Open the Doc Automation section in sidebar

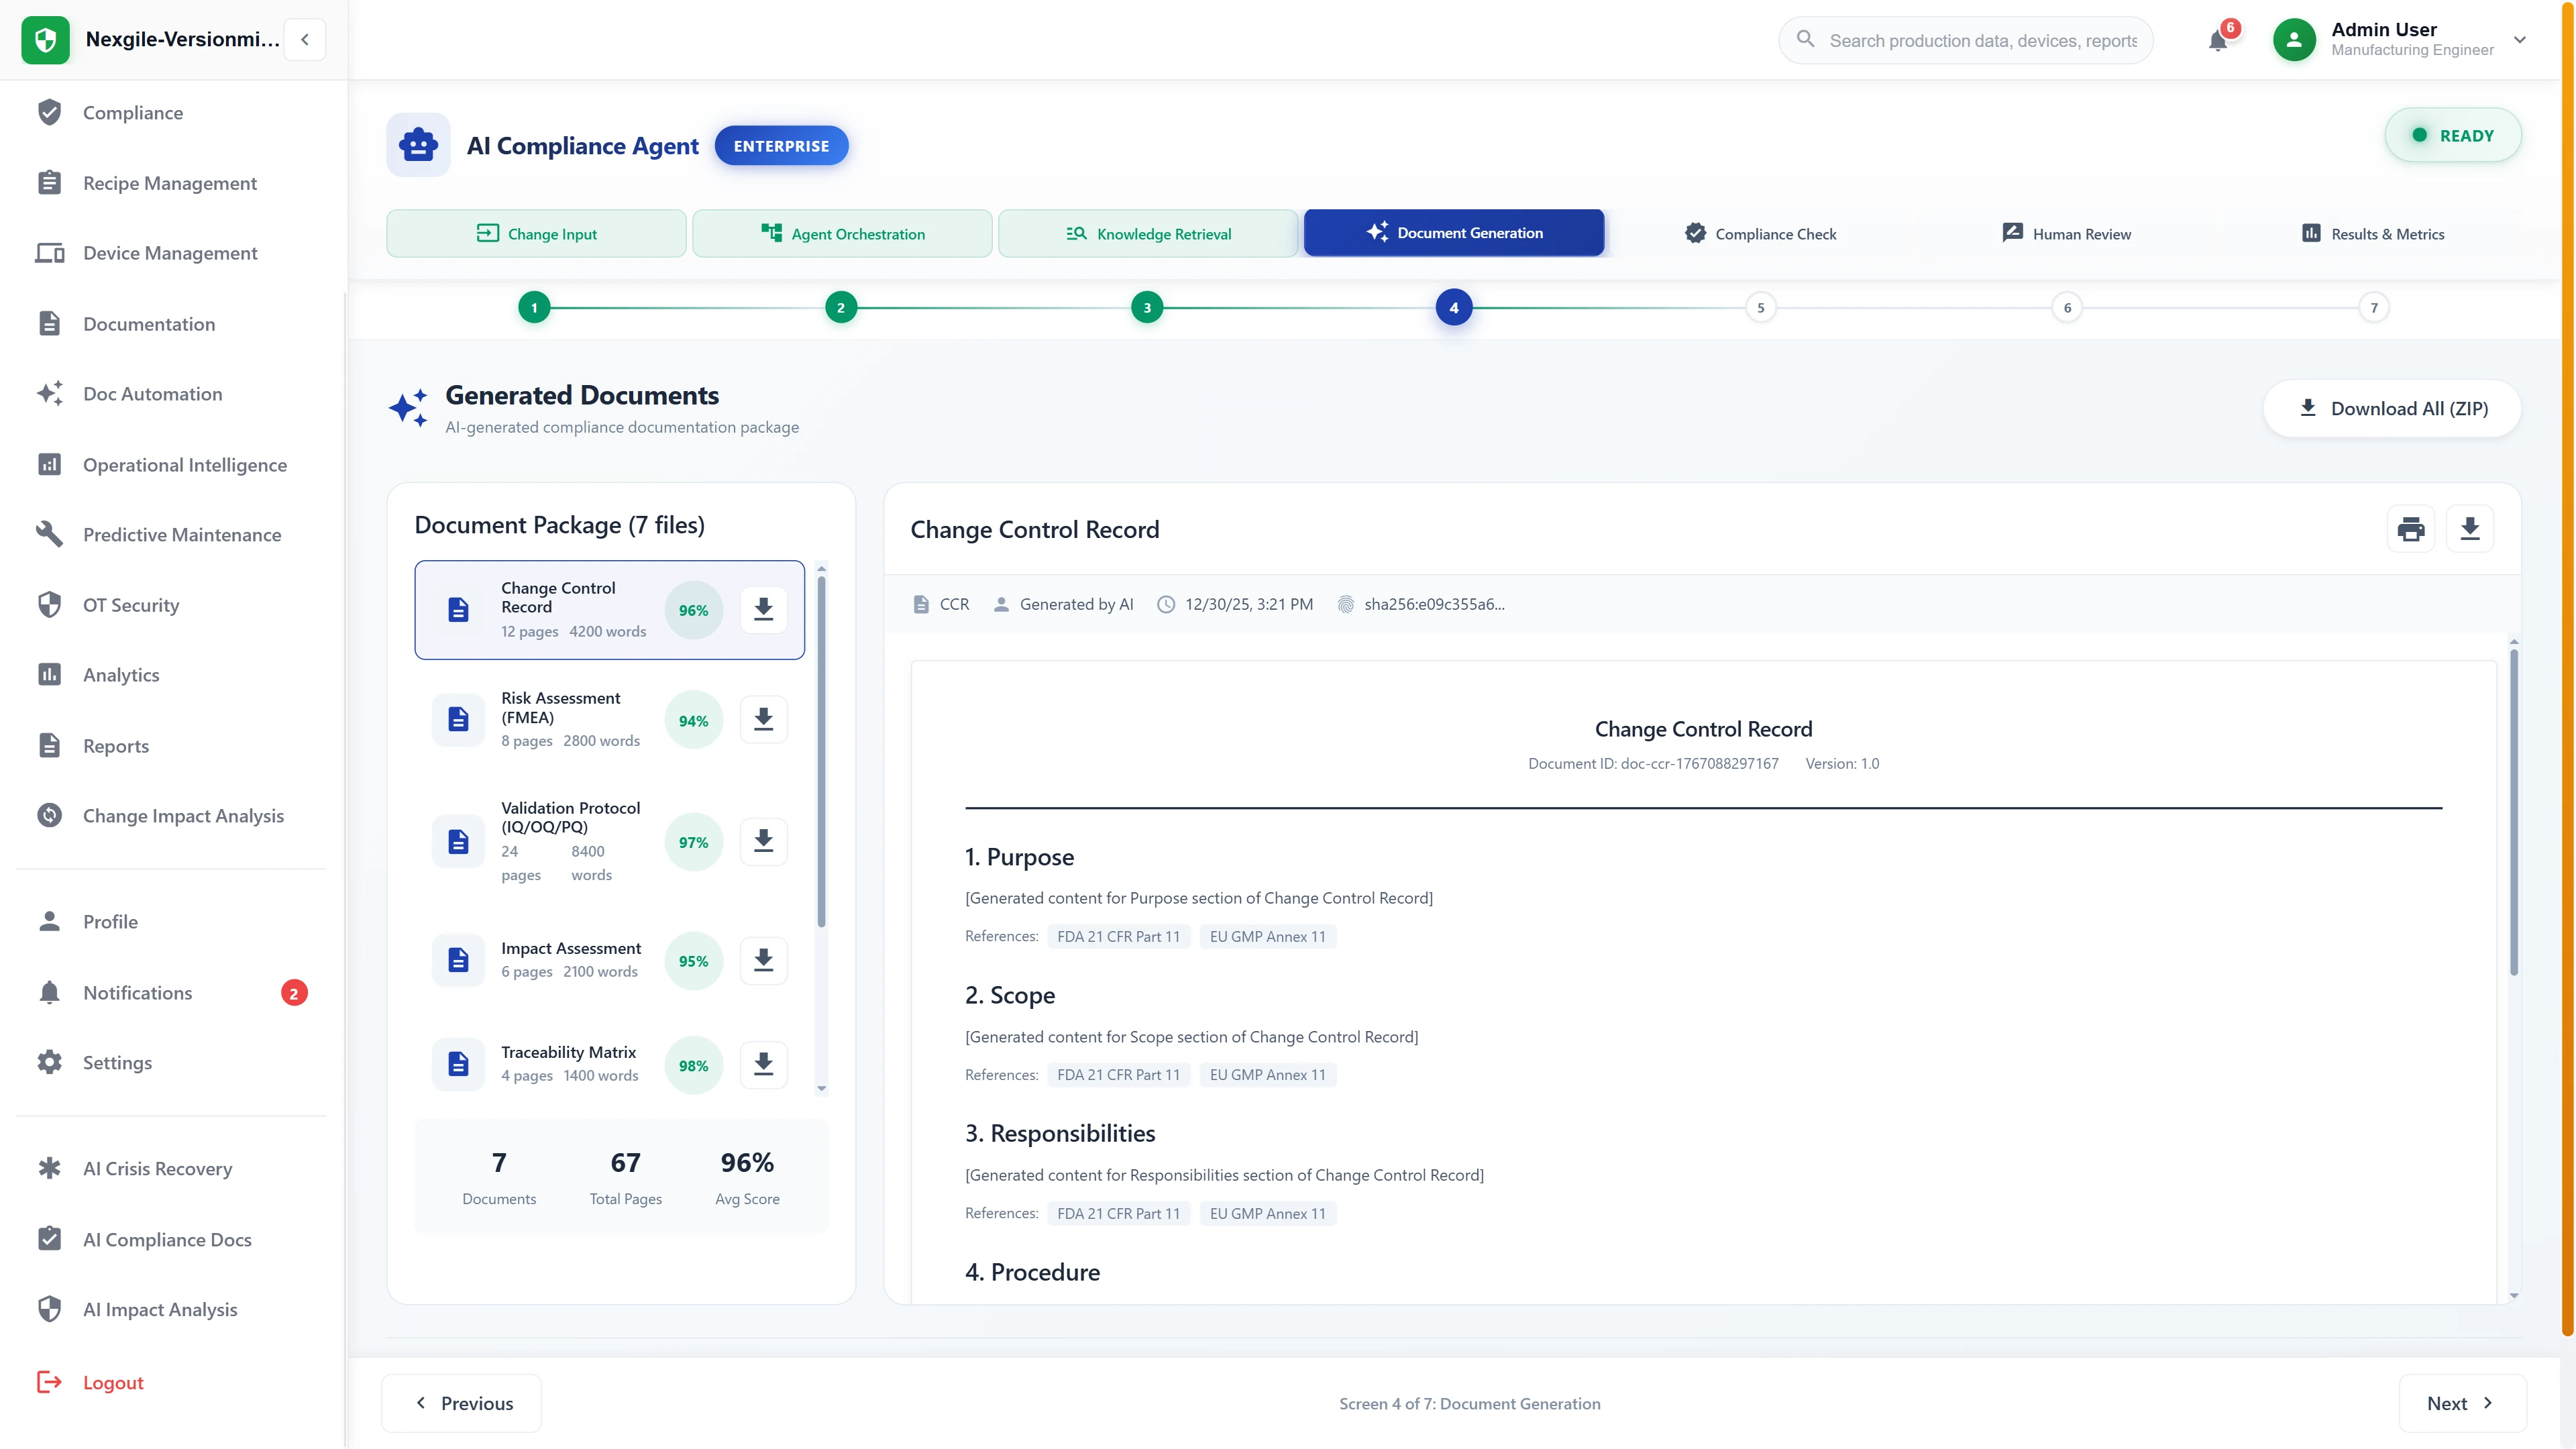click(153, 394)
